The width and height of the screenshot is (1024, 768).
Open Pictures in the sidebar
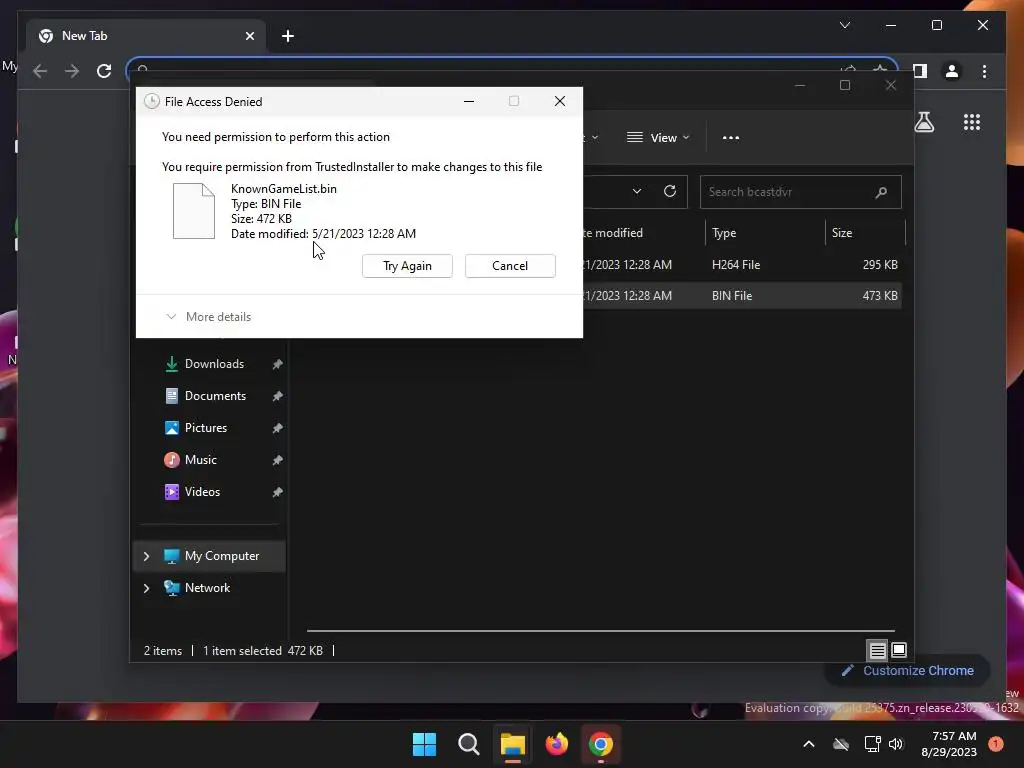pyautogui.click(x=206, y=428)
